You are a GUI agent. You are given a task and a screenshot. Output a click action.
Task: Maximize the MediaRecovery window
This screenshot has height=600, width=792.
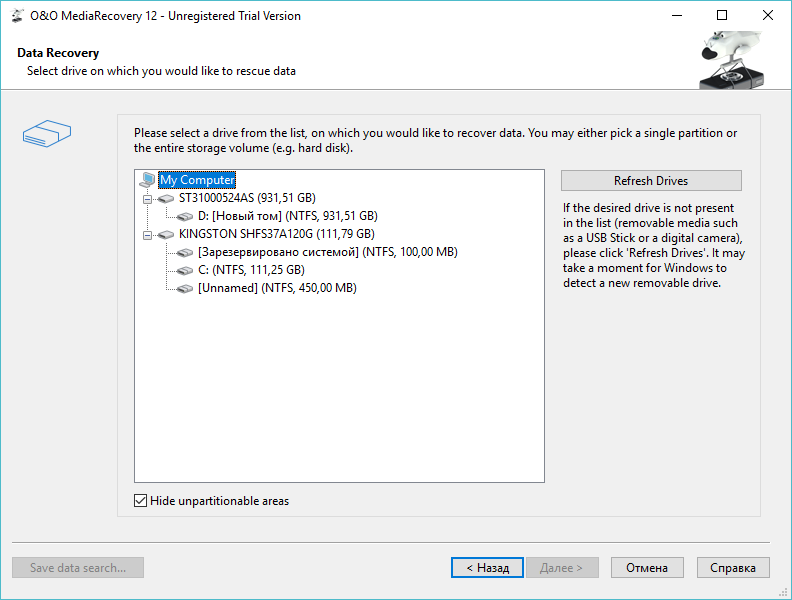tap(722, 16)
